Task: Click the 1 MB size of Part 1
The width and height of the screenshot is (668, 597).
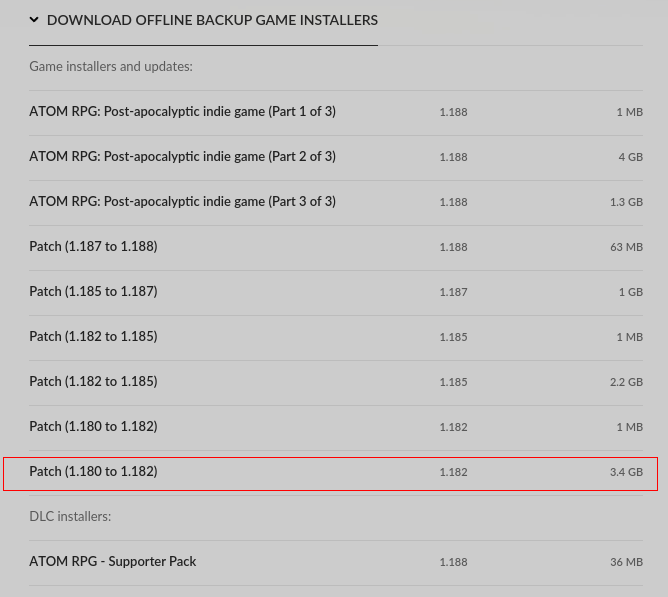Action: (630, 112)
